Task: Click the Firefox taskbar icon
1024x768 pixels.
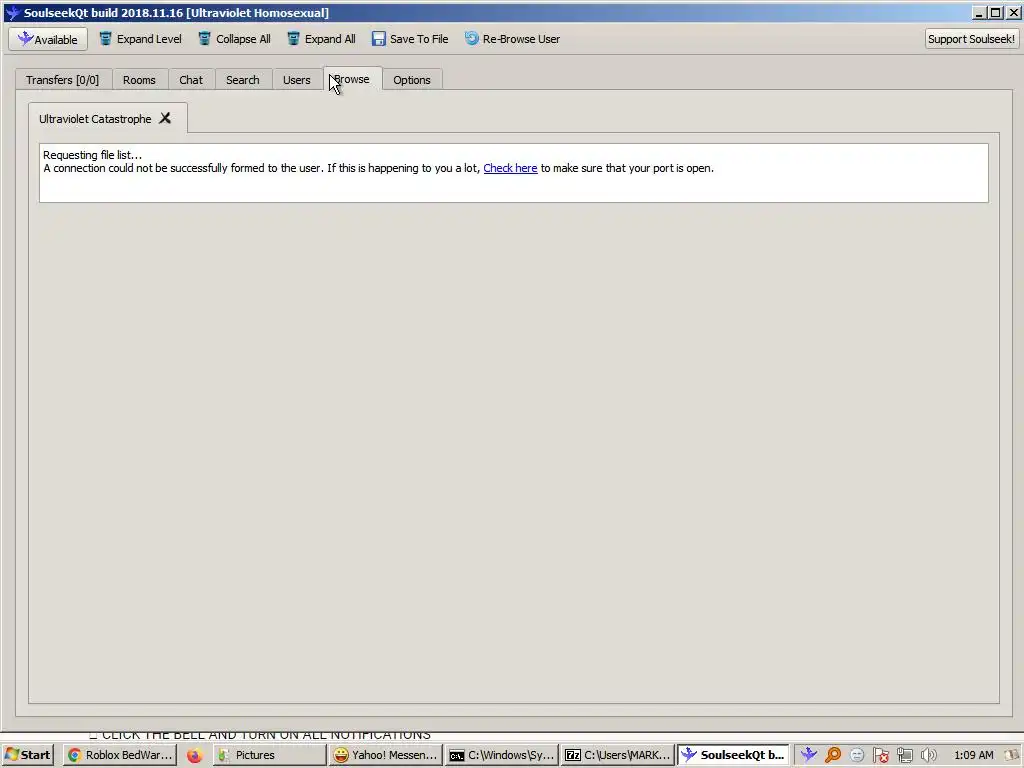Action: 194,755
